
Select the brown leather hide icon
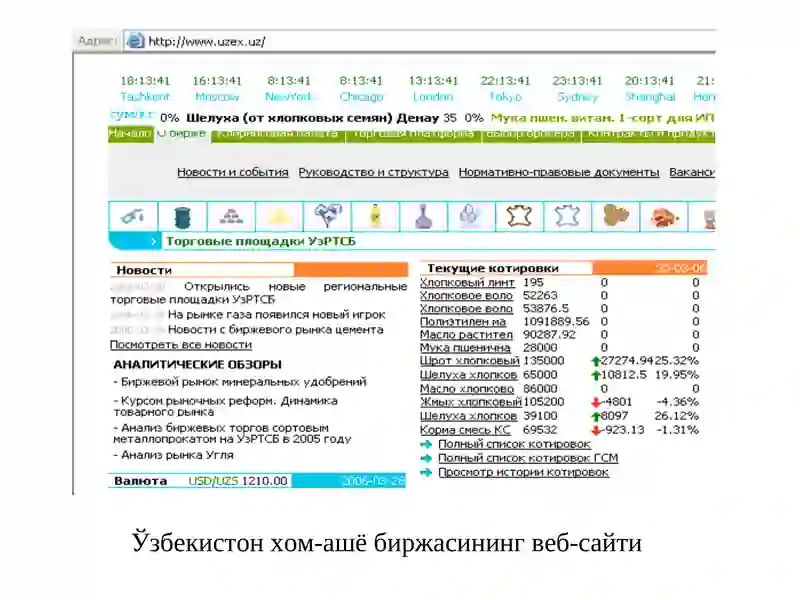(519, 216)
